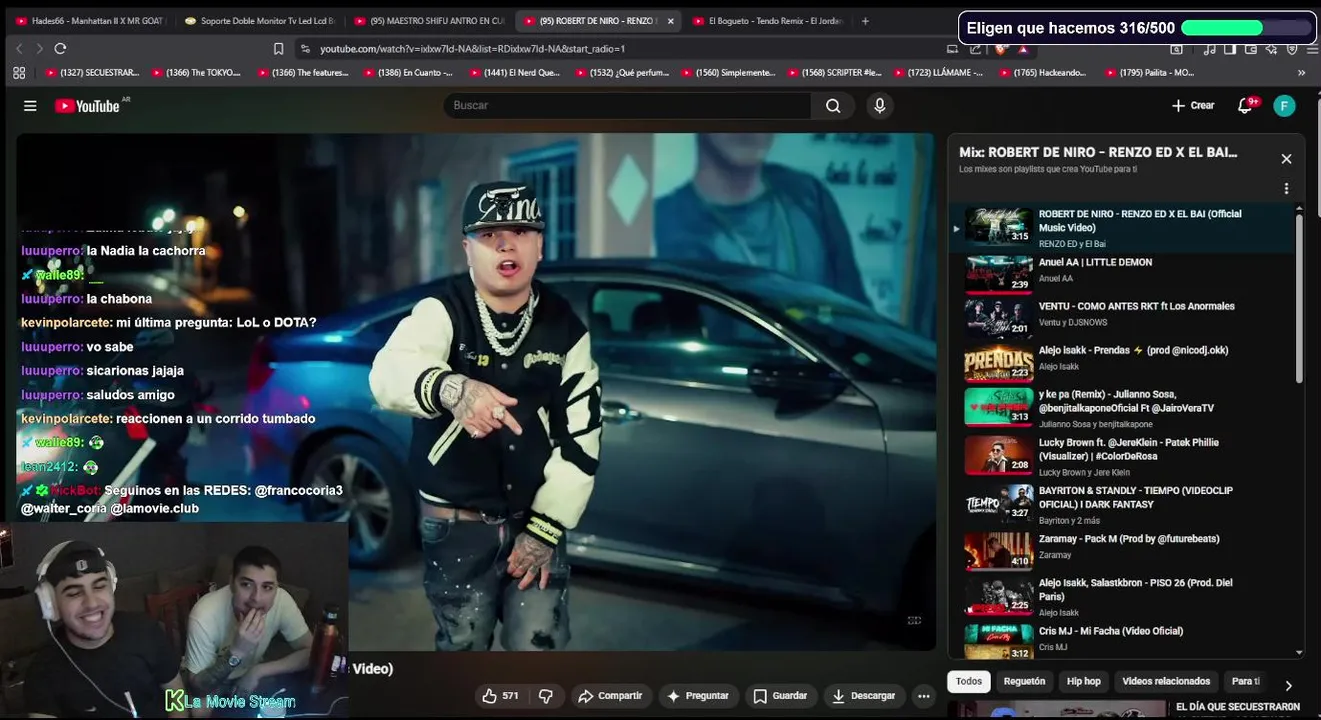Open Brave Rewards triangle icon

pos(1023,48)
